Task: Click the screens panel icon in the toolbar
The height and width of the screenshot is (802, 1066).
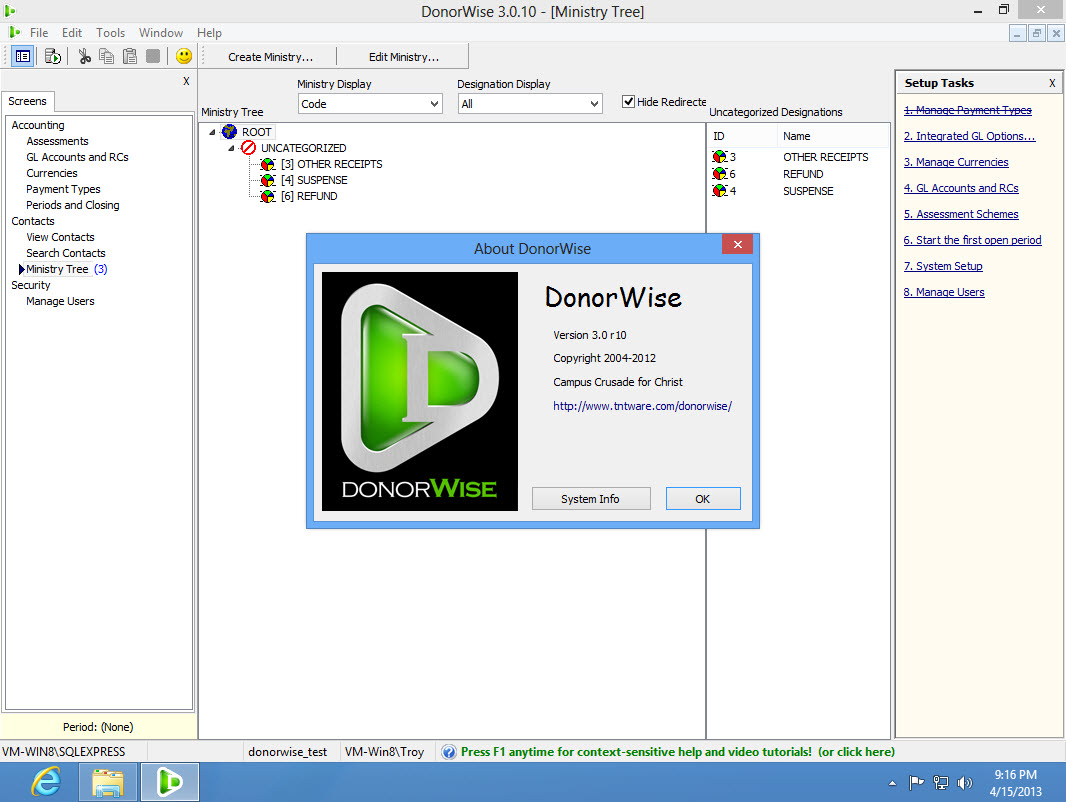Action: [22, 56]
